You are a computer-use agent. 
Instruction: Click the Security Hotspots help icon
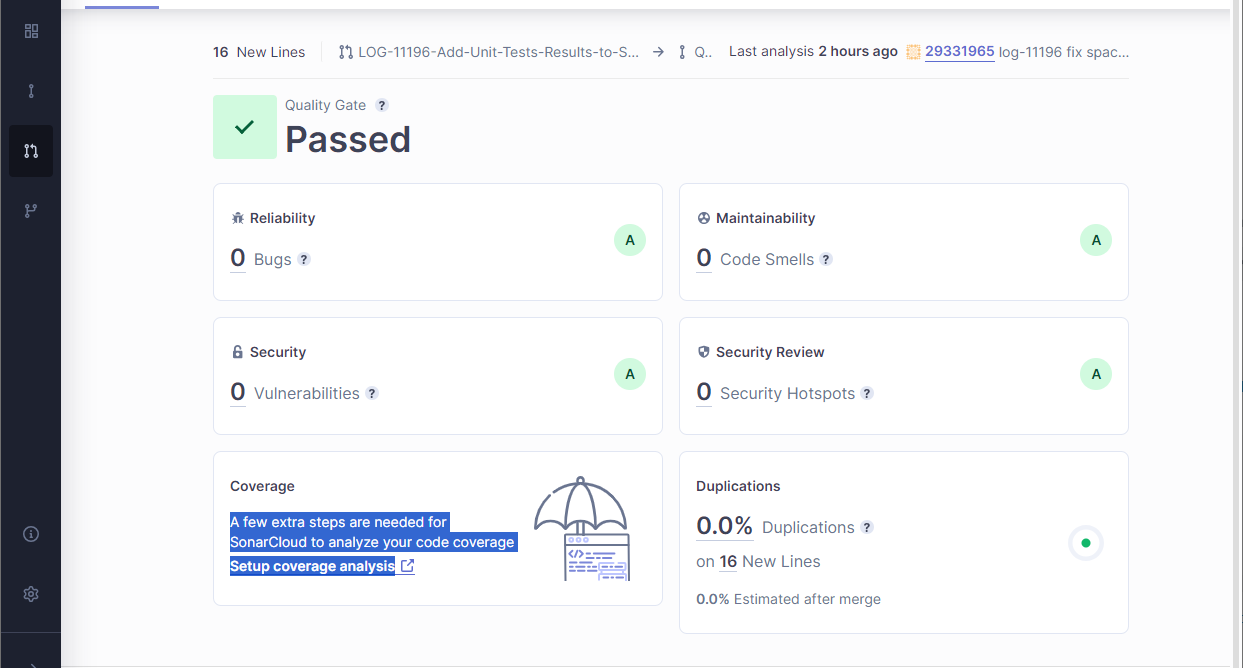pos(867,393)
